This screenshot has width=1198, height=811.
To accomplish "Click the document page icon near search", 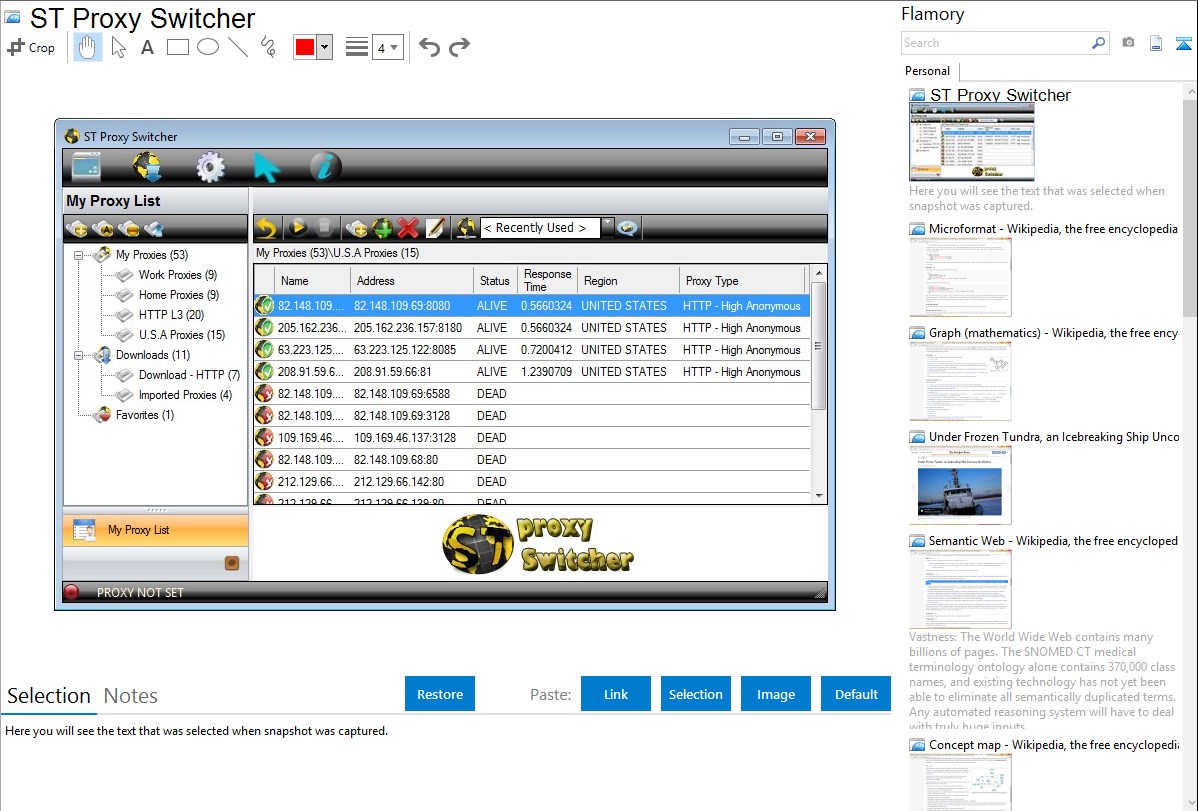I will (1156, 44).
